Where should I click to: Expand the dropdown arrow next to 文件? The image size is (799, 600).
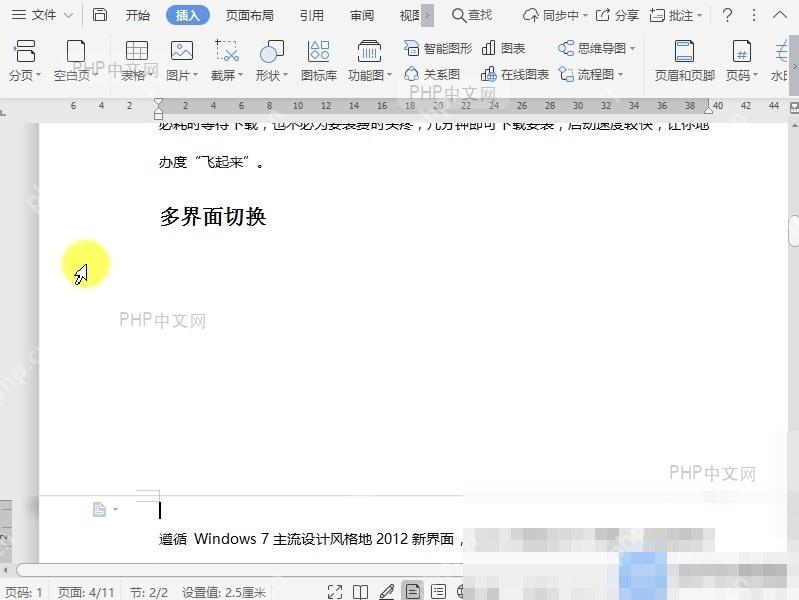[68, 15]
